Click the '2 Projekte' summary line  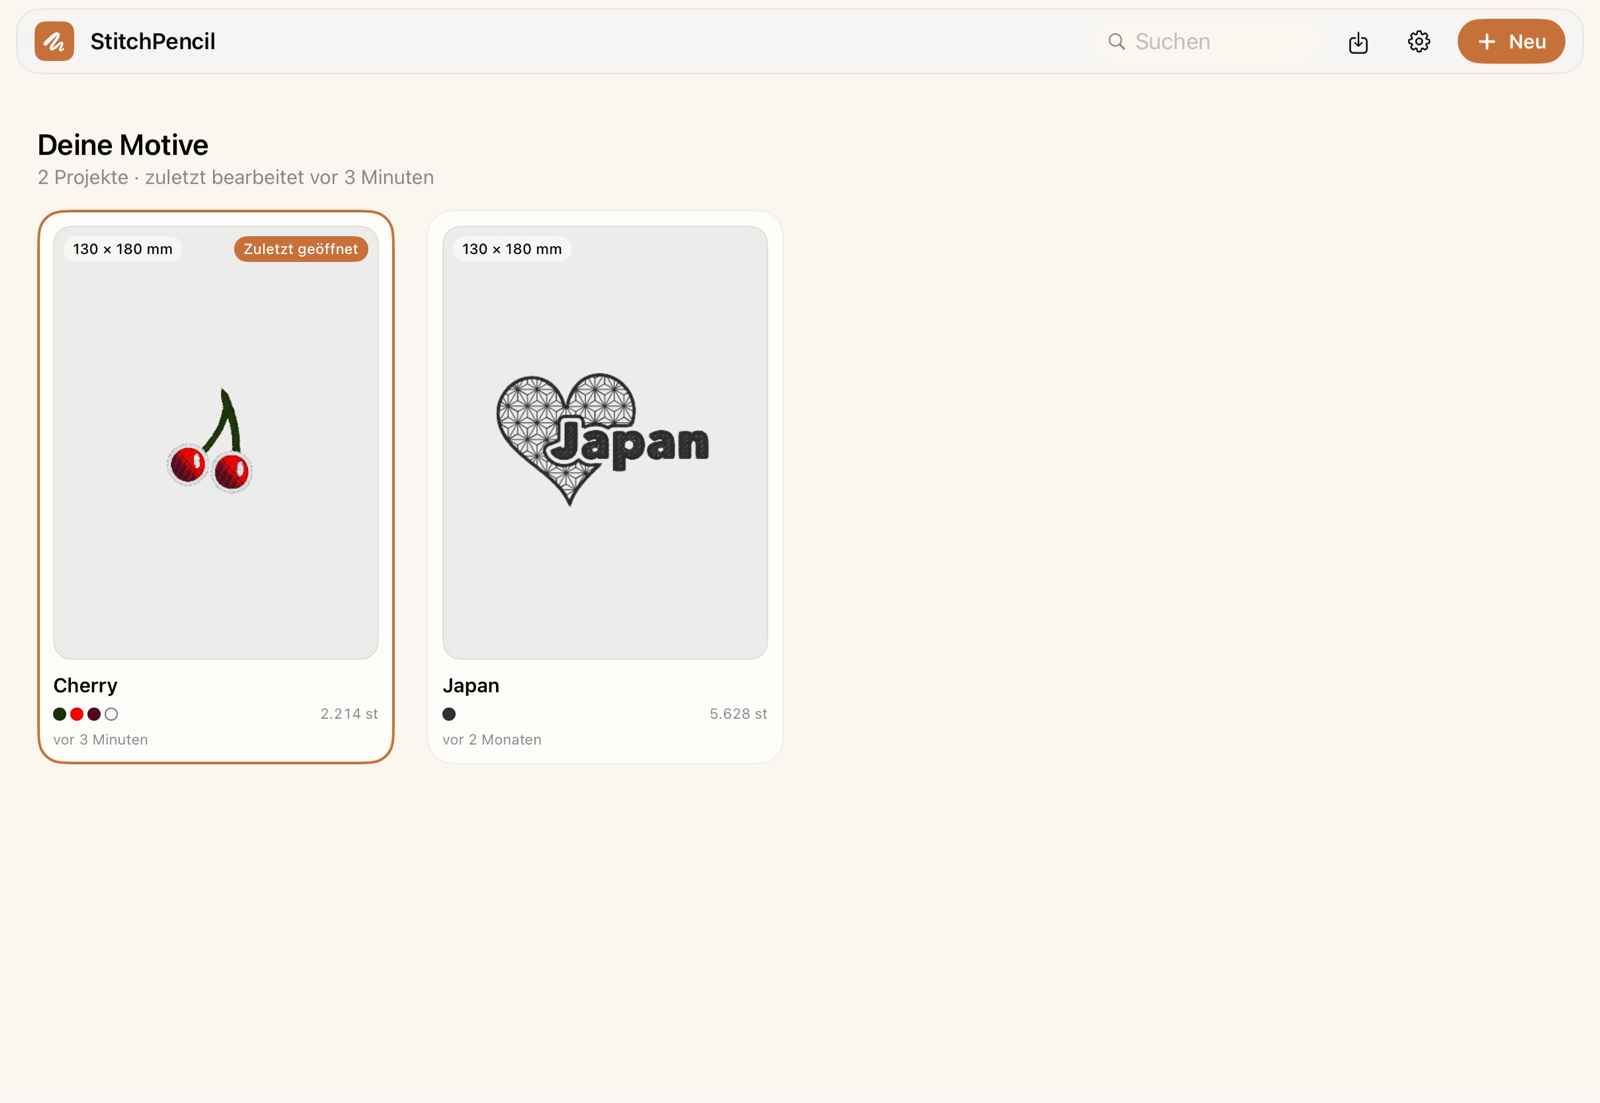236,177
